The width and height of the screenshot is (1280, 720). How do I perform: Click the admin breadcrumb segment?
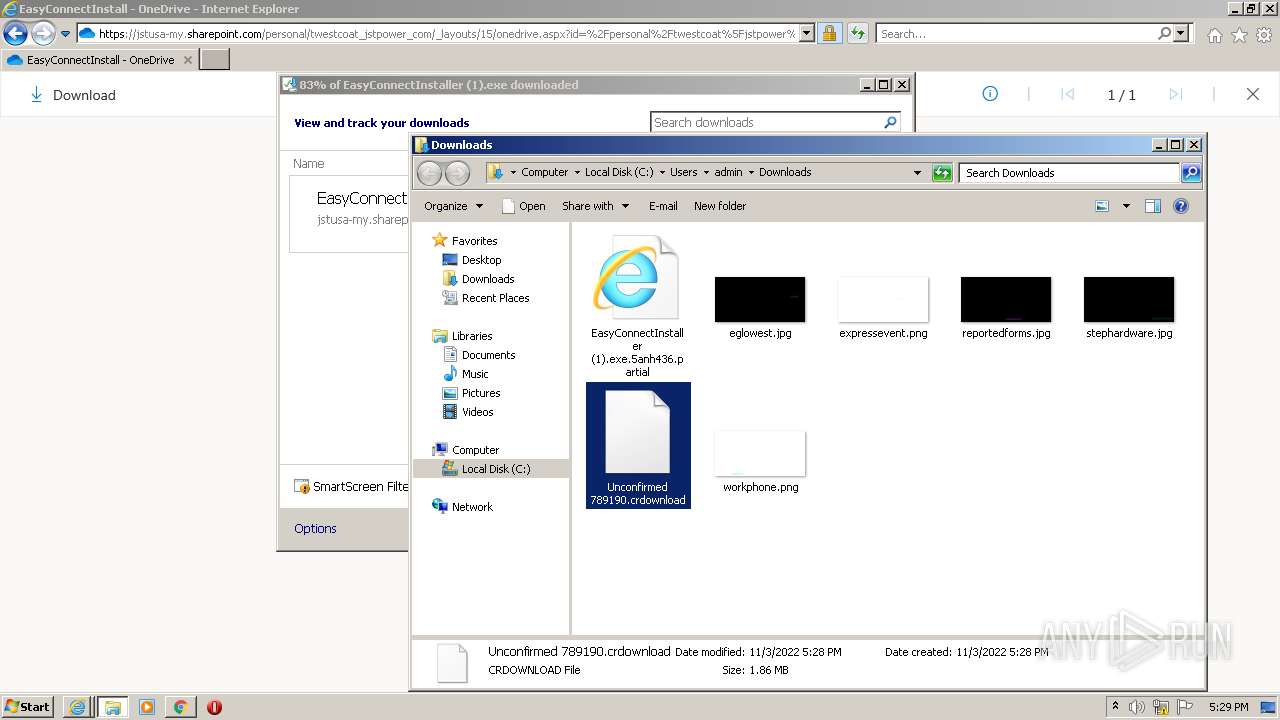click(x=728, y=172)
